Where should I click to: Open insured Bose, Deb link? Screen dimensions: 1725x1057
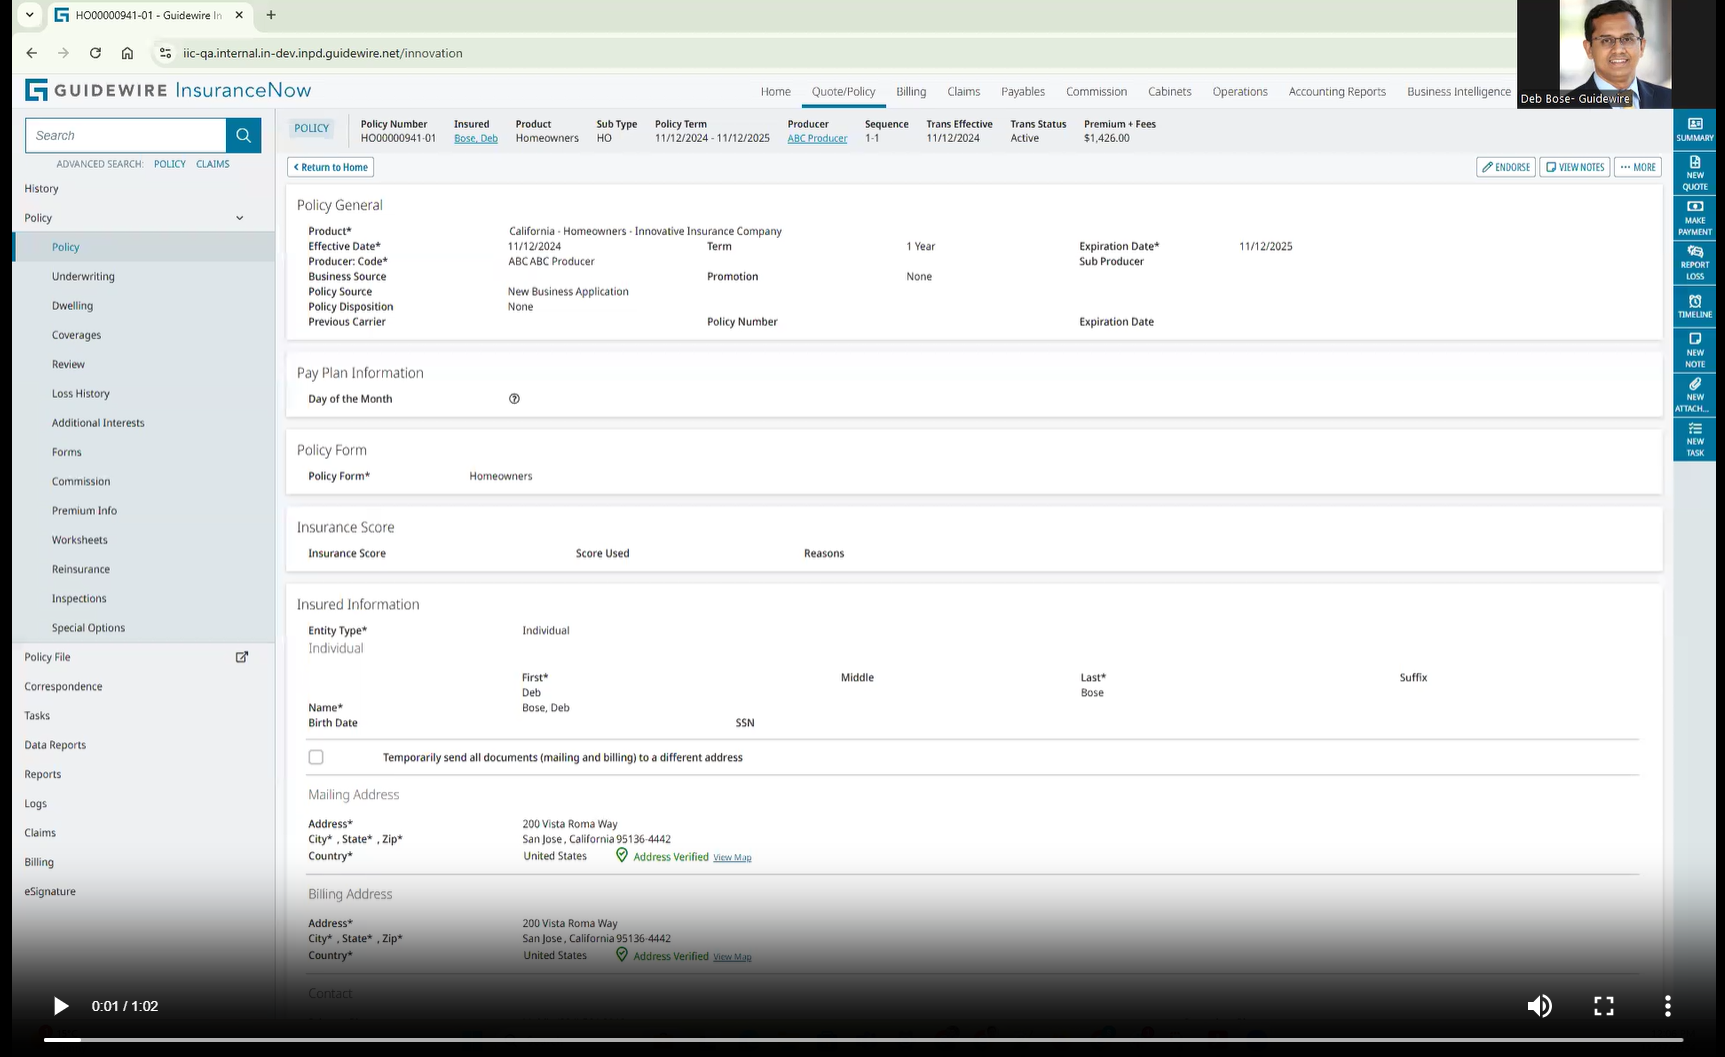(476, 139)
